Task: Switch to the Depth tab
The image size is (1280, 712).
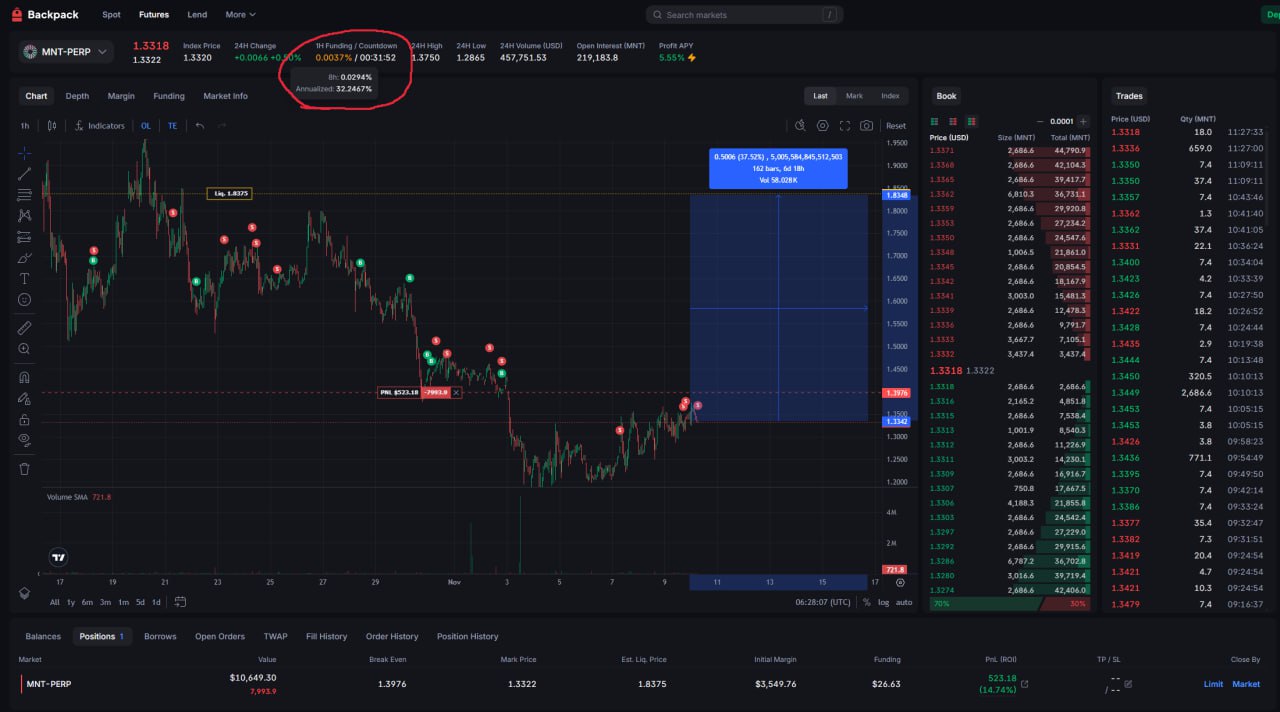Action: (77, 96)
